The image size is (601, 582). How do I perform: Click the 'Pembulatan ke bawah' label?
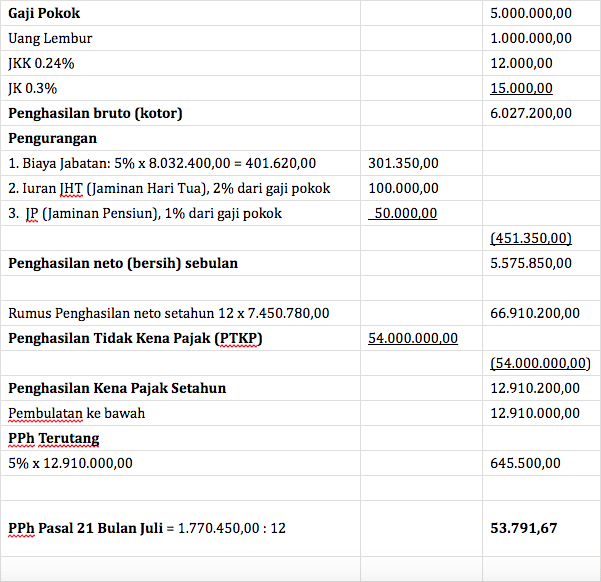77,413
